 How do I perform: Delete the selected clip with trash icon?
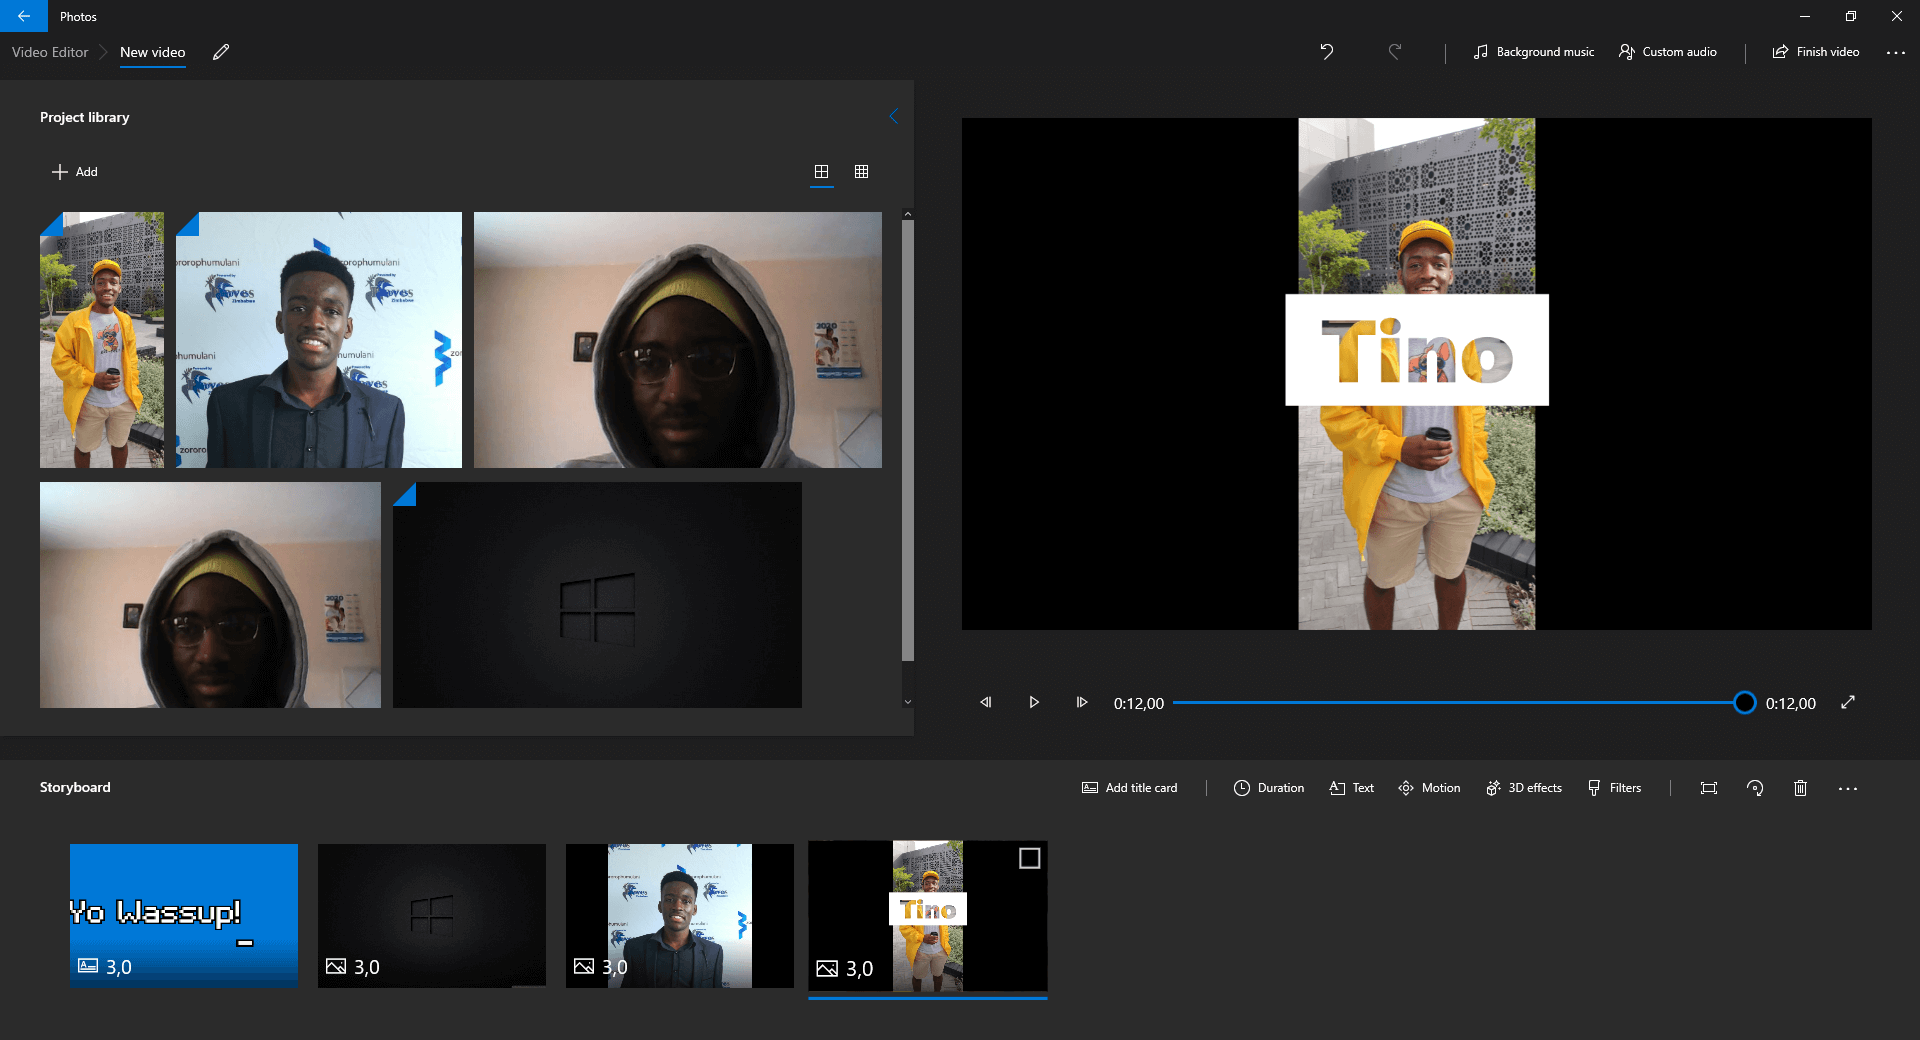(1800, 788)
